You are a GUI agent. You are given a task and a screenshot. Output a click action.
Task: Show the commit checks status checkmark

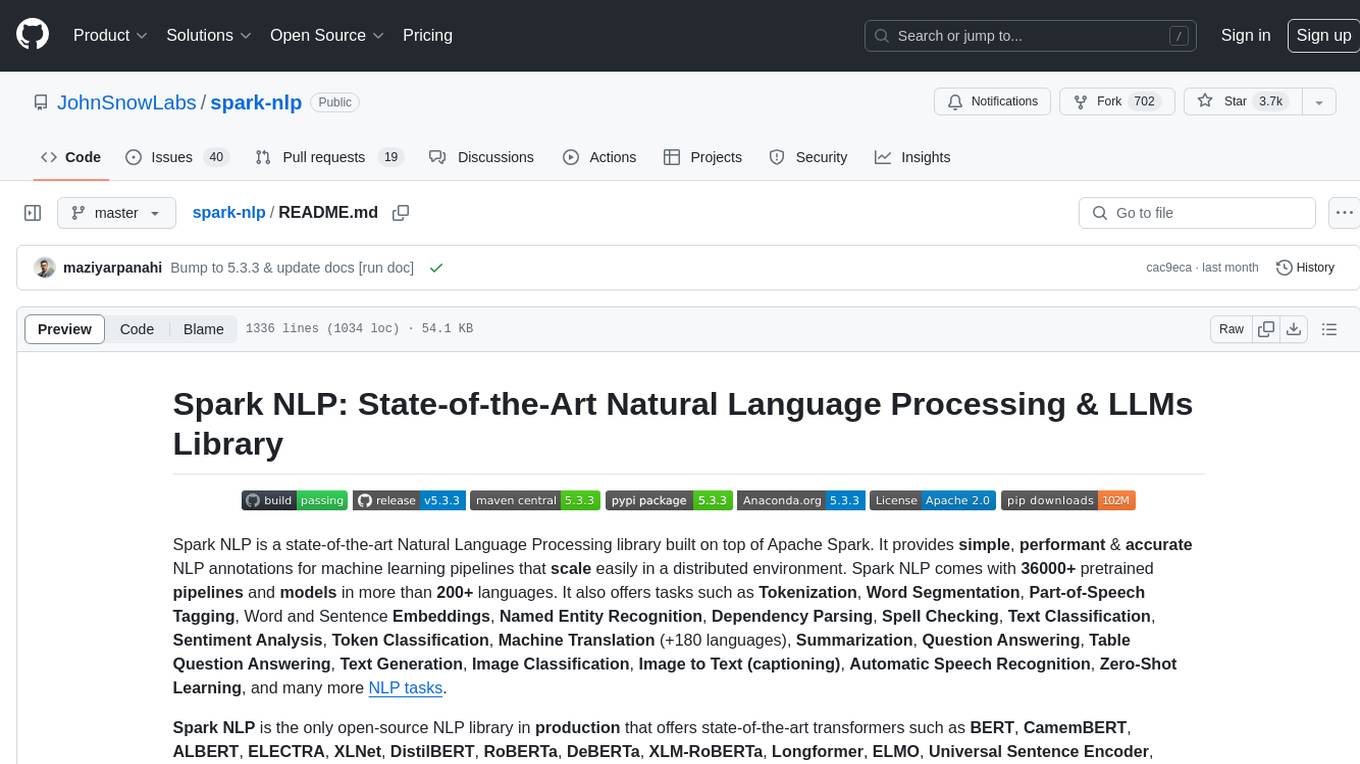coord(435,268)
